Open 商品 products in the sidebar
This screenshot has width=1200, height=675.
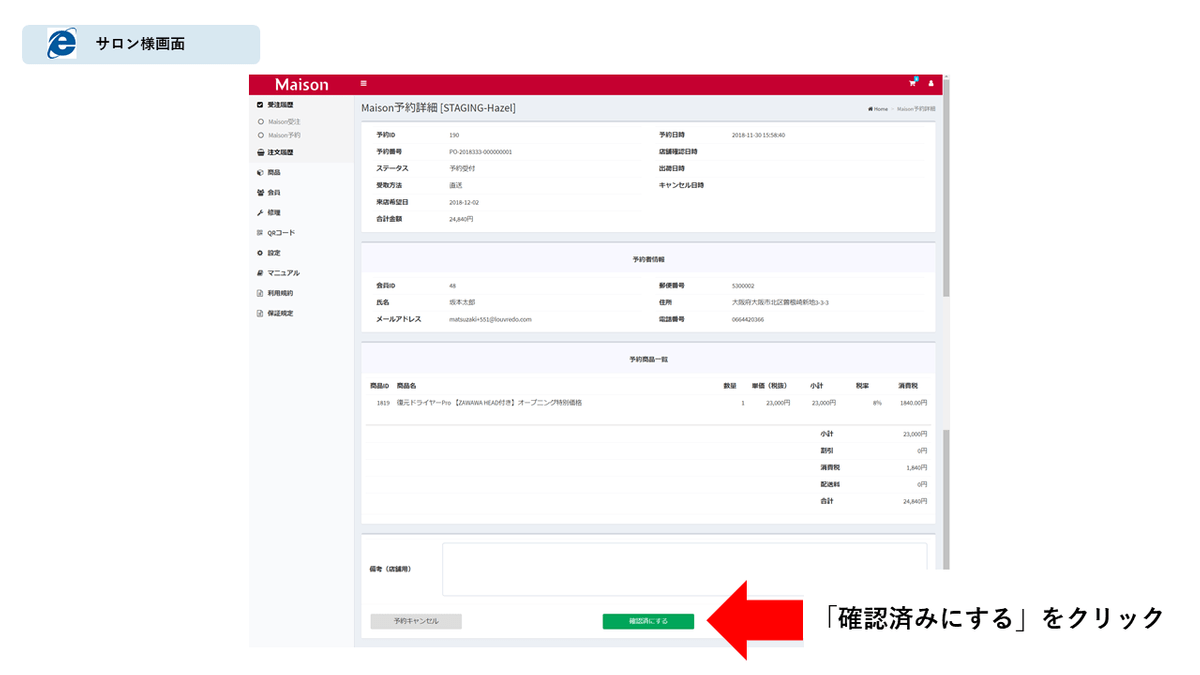273,172
